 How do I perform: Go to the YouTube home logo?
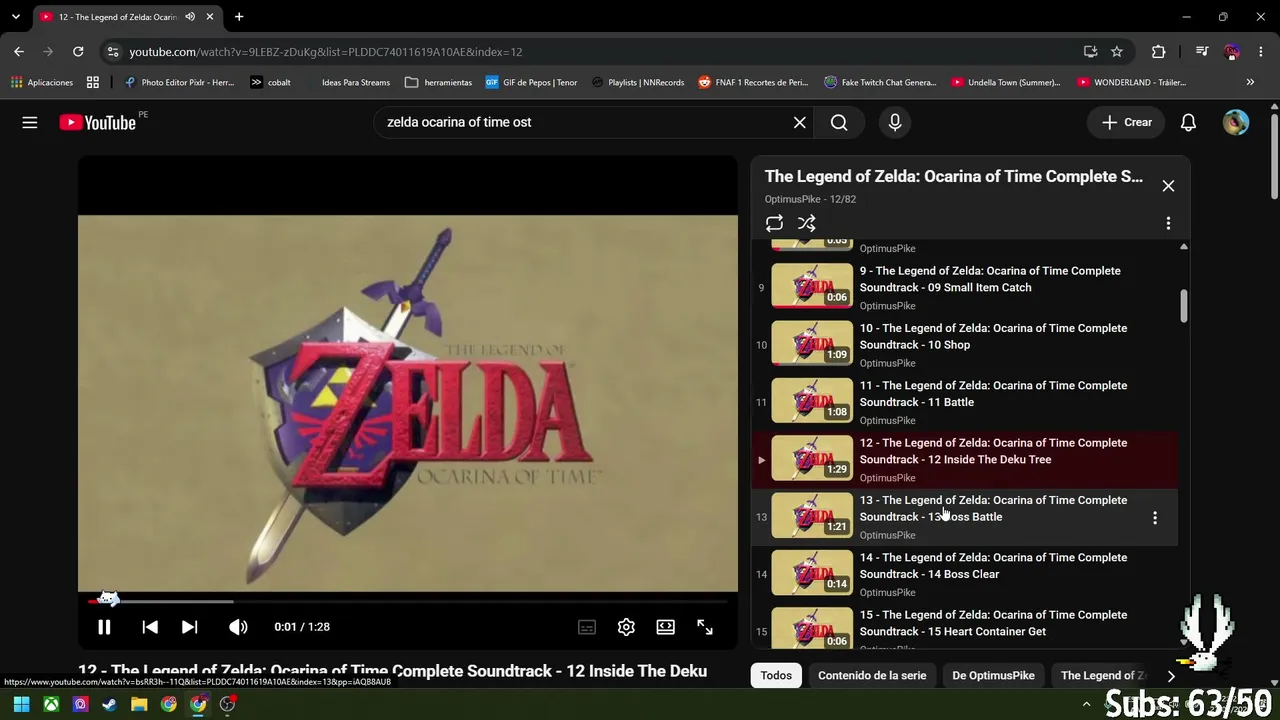pos(97,122)
